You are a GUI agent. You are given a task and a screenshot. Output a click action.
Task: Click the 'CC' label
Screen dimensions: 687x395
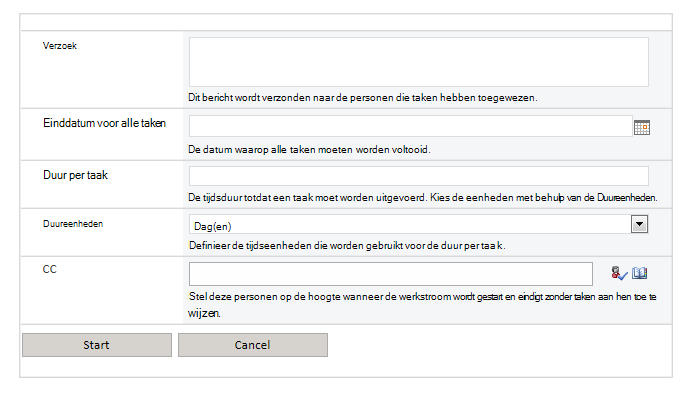[50, 269]
